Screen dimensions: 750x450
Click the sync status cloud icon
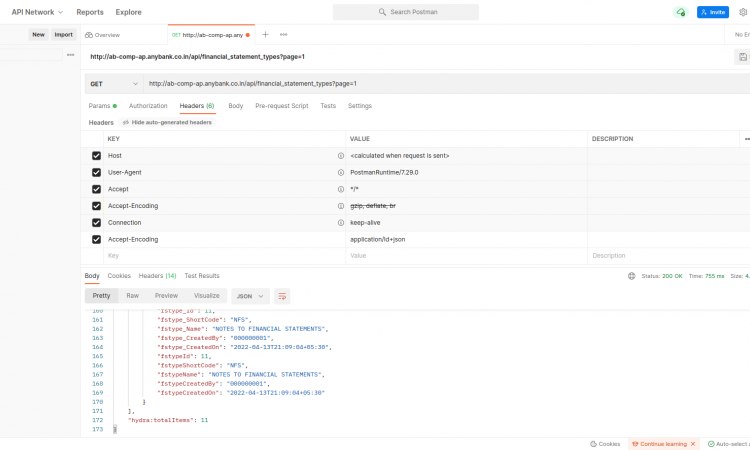coord(681,12)
